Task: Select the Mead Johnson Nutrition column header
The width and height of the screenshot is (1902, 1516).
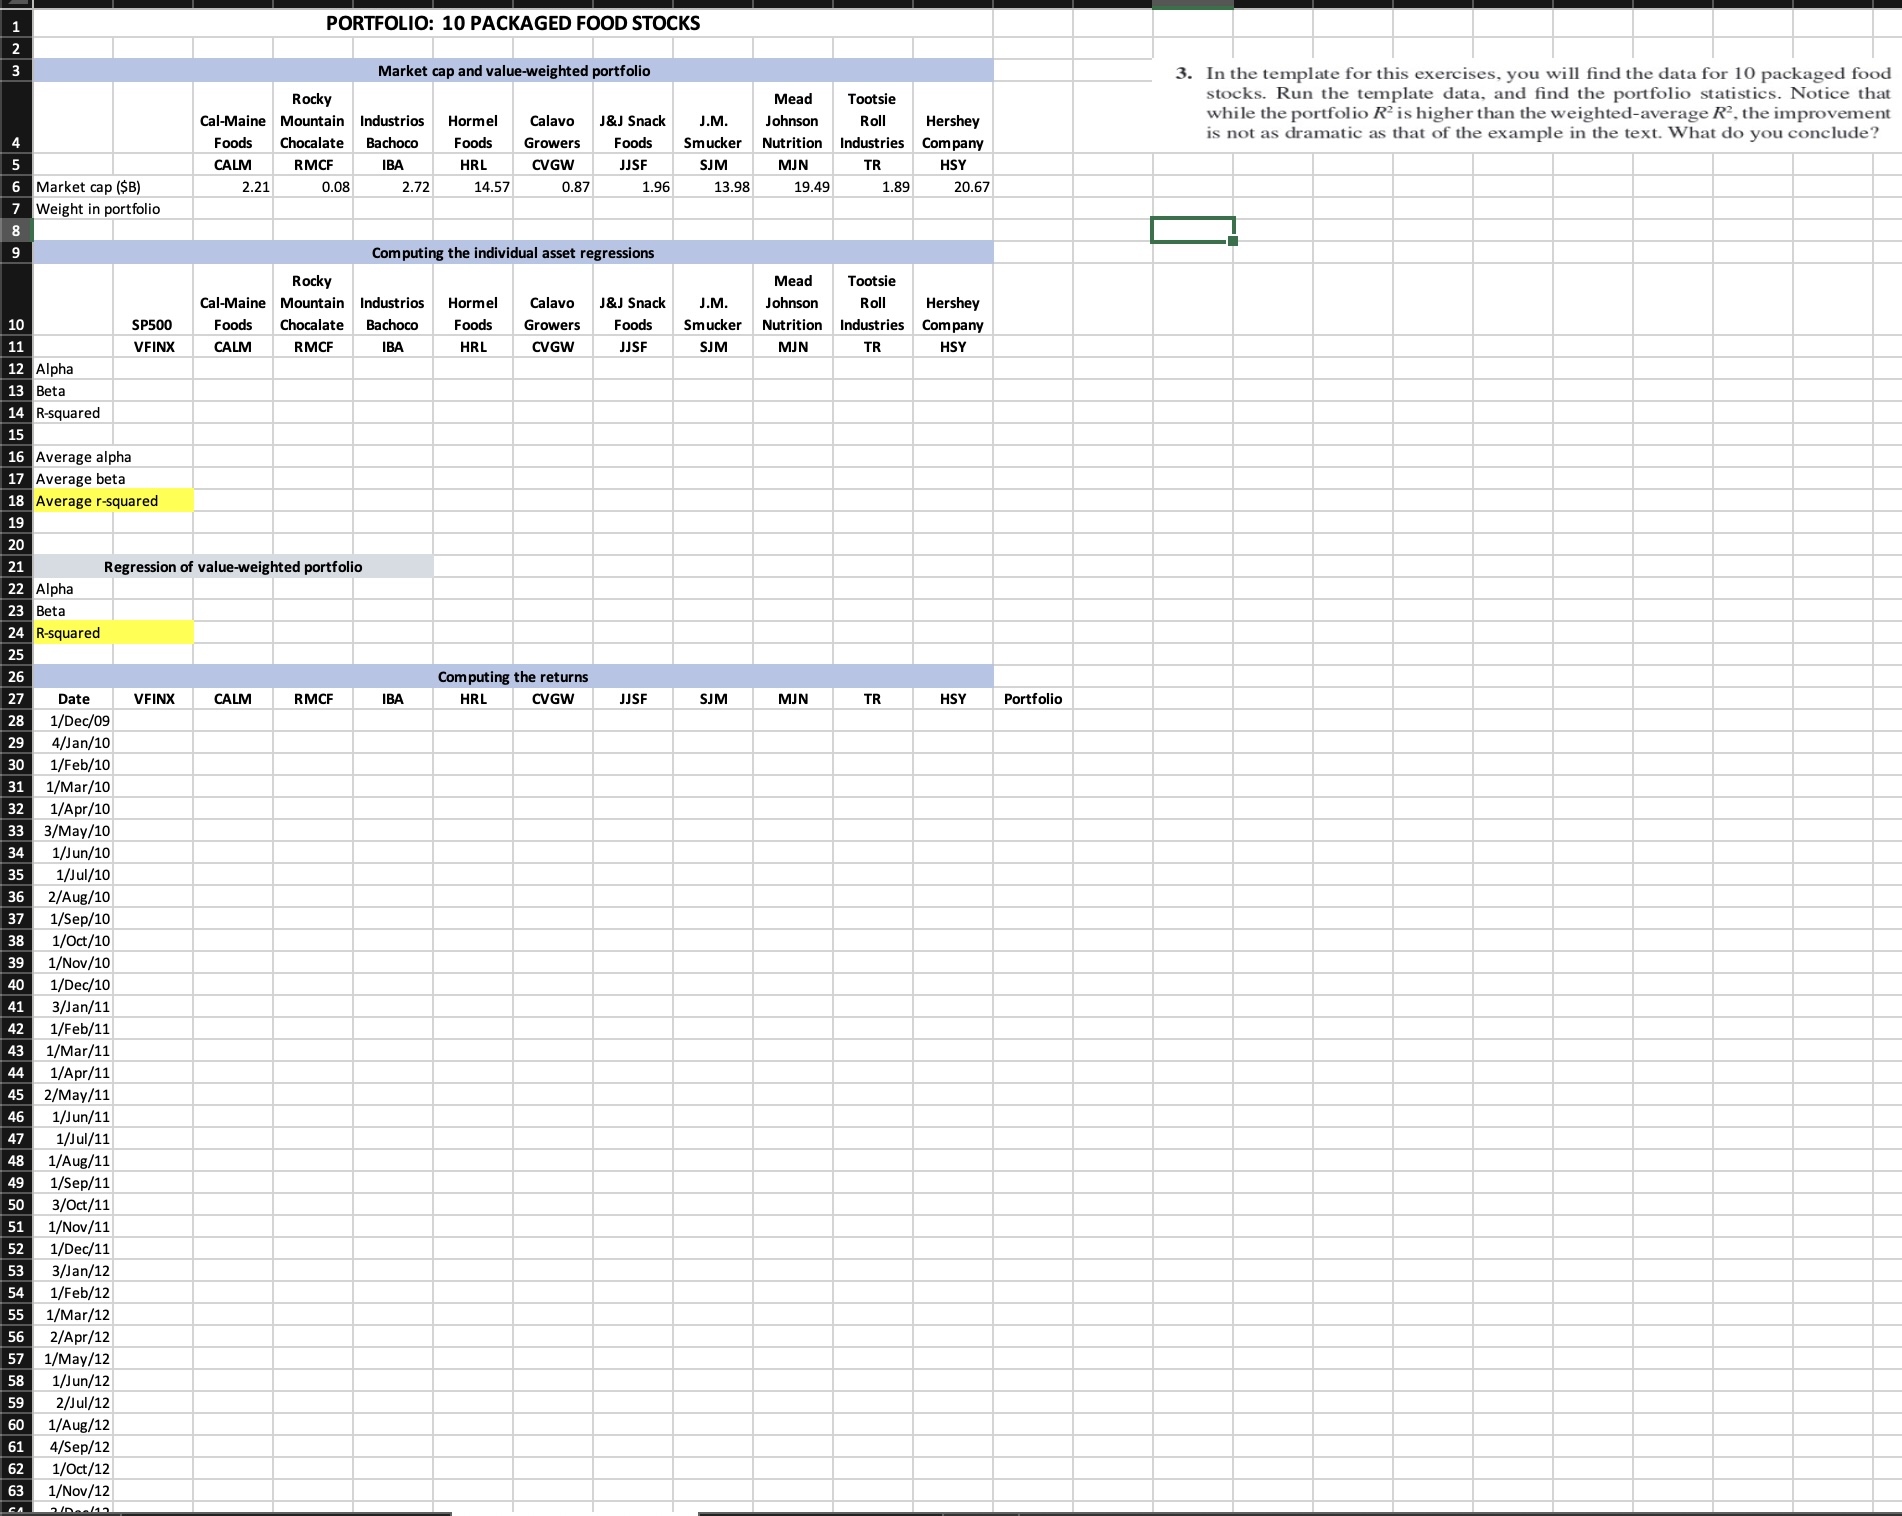Action: (x=793, y=302)
